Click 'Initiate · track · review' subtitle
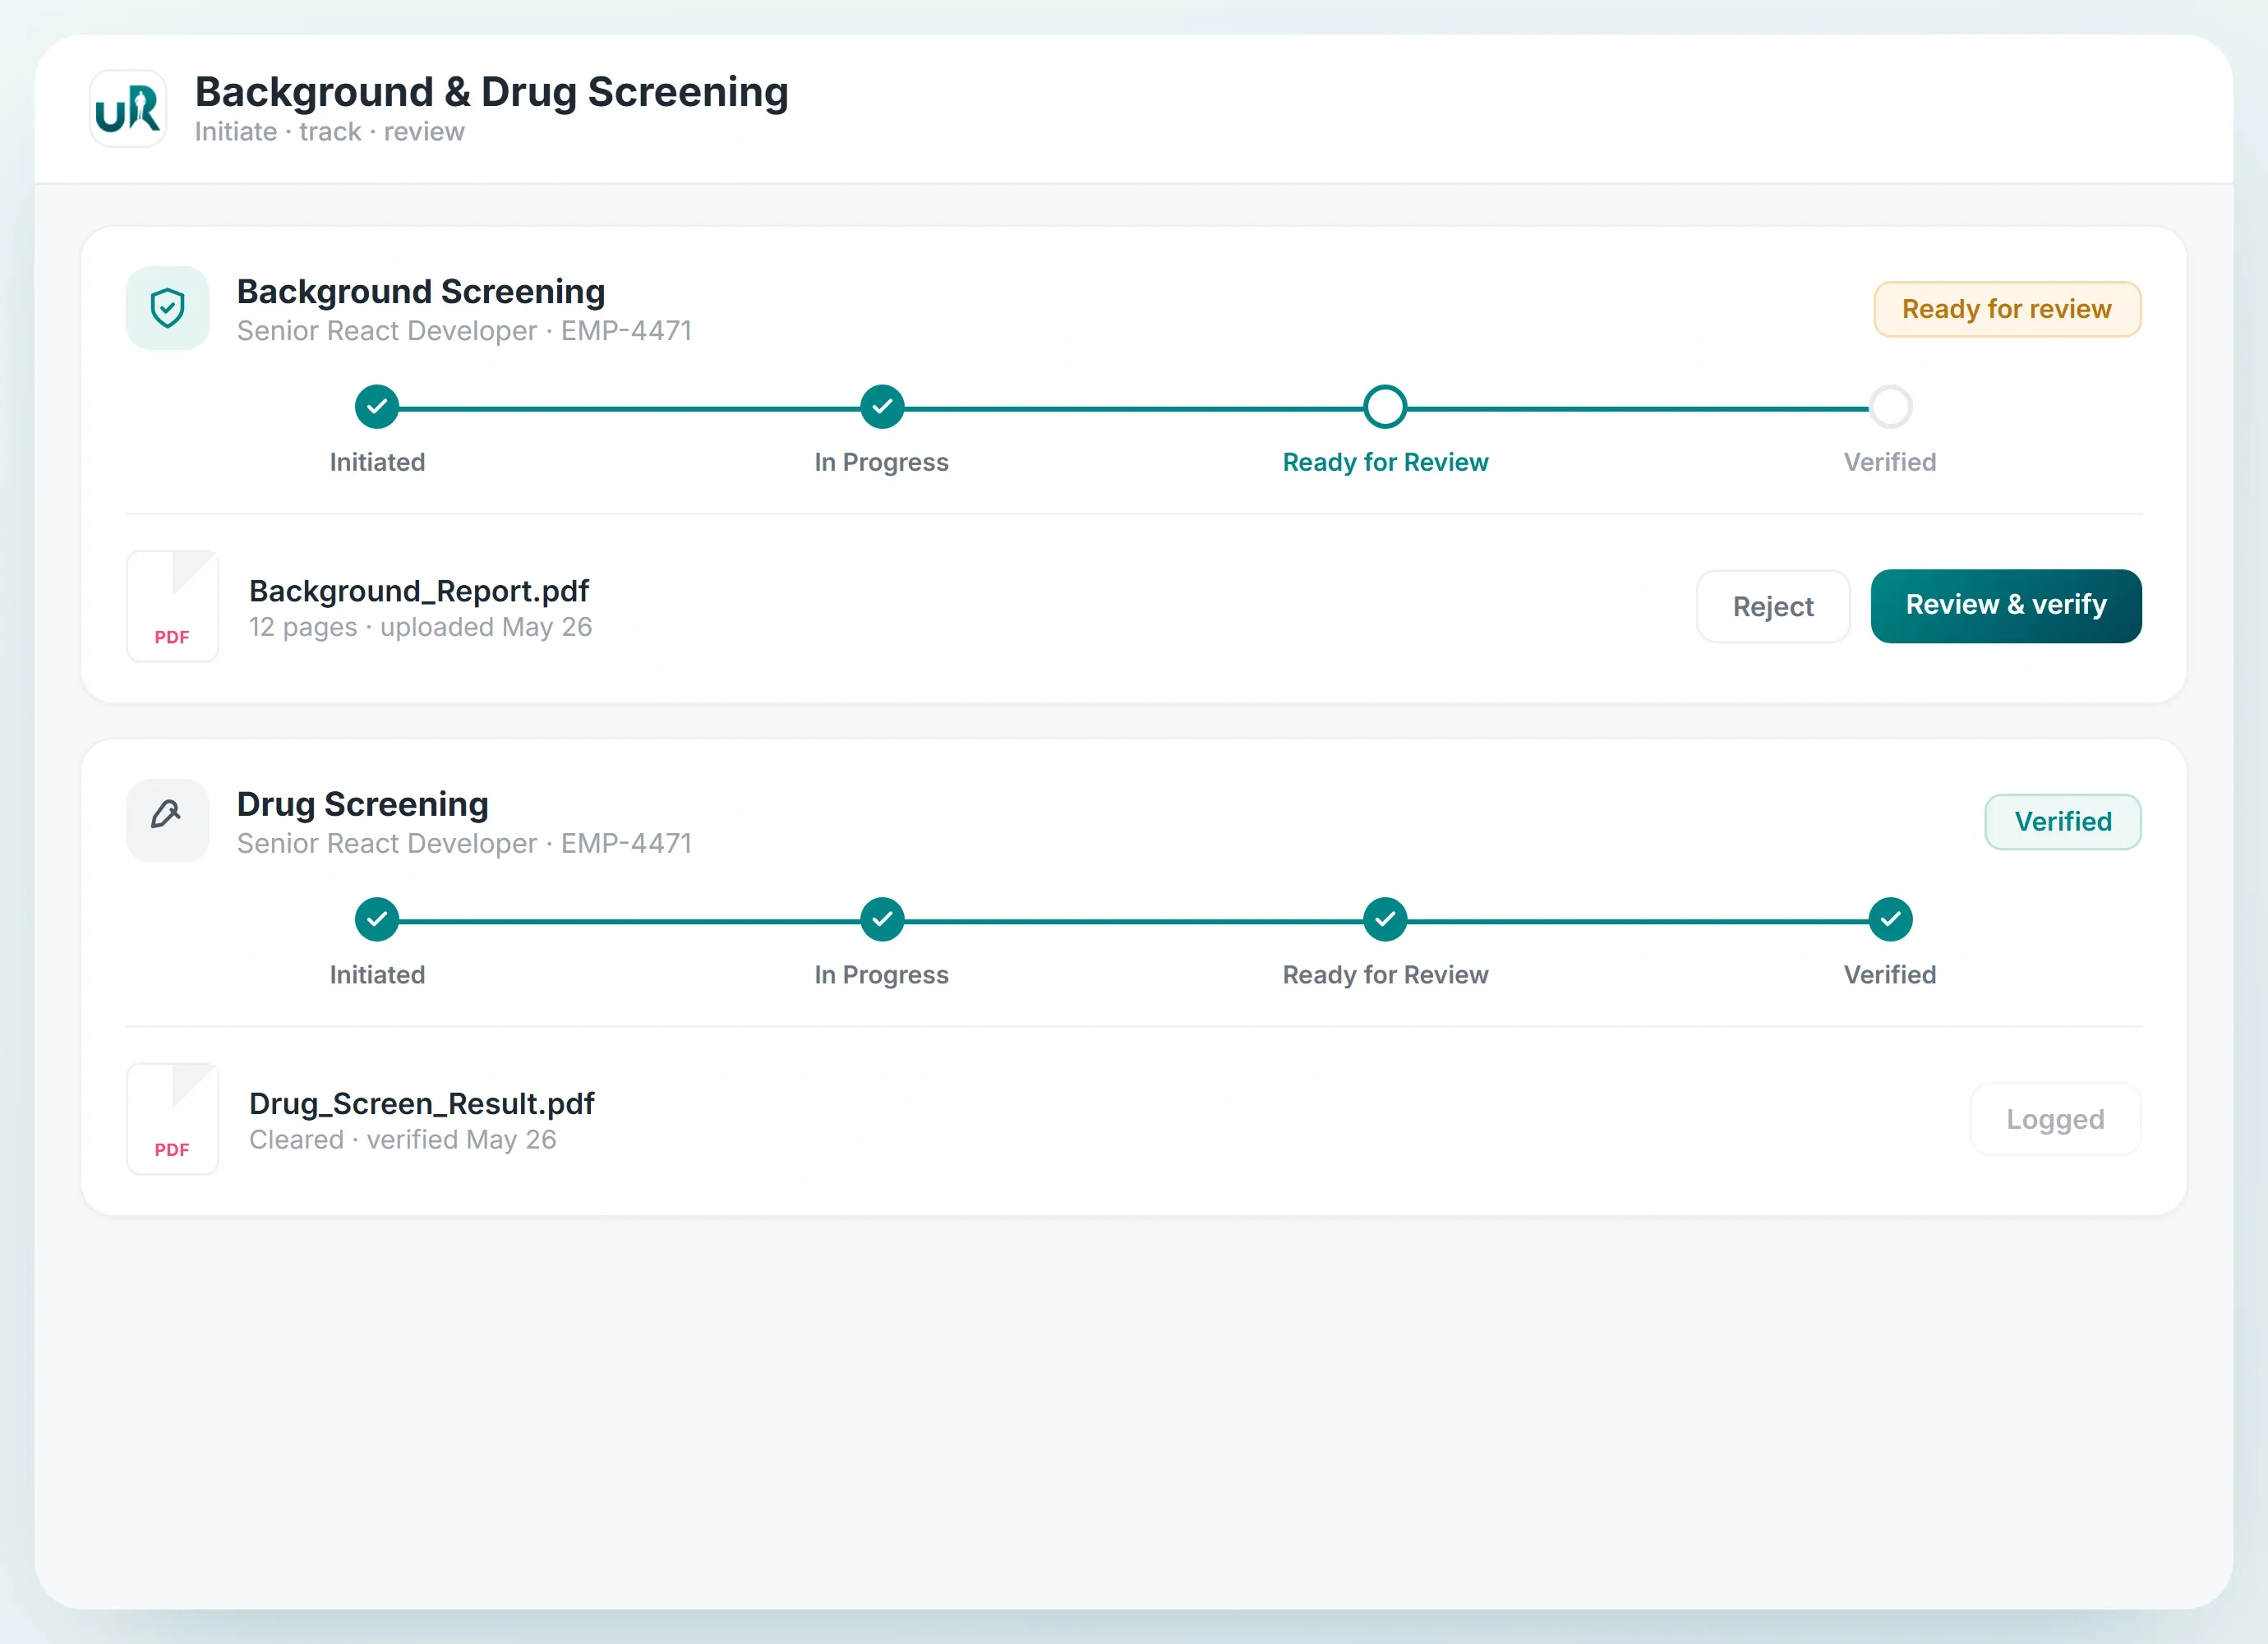 click(x=330, y=132)
